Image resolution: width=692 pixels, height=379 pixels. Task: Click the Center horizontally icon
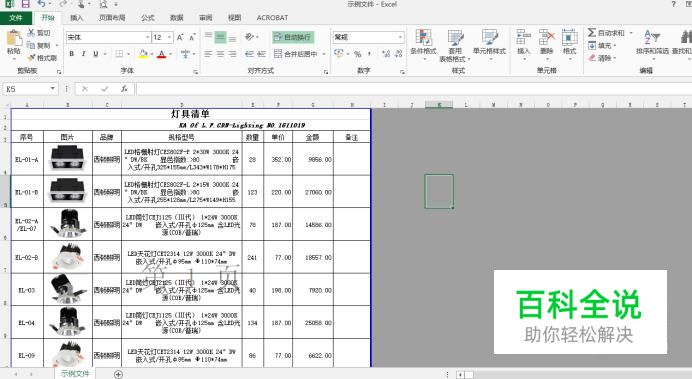[220, 54]
